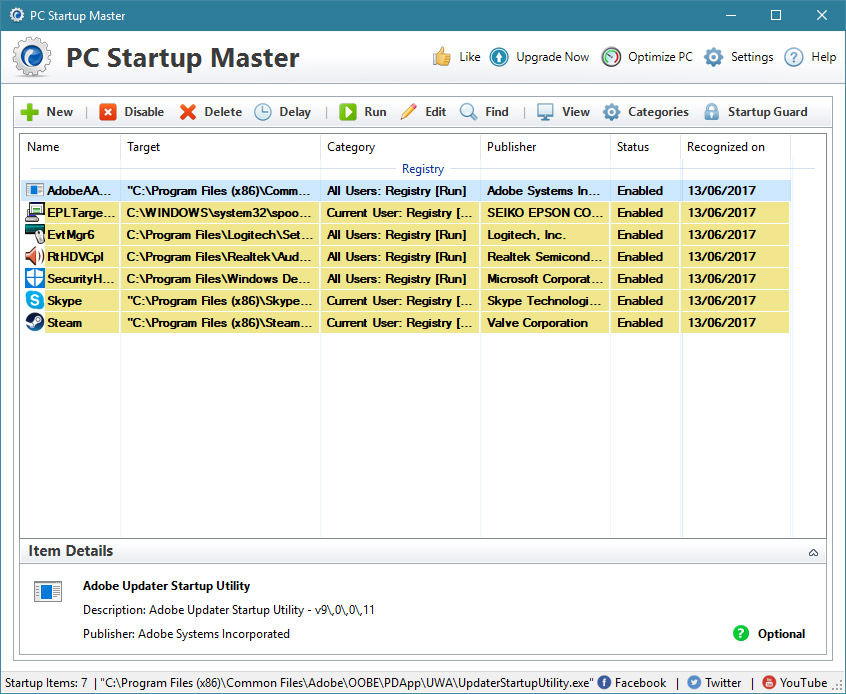Select the Steam startup entry

tap(65, 323)
